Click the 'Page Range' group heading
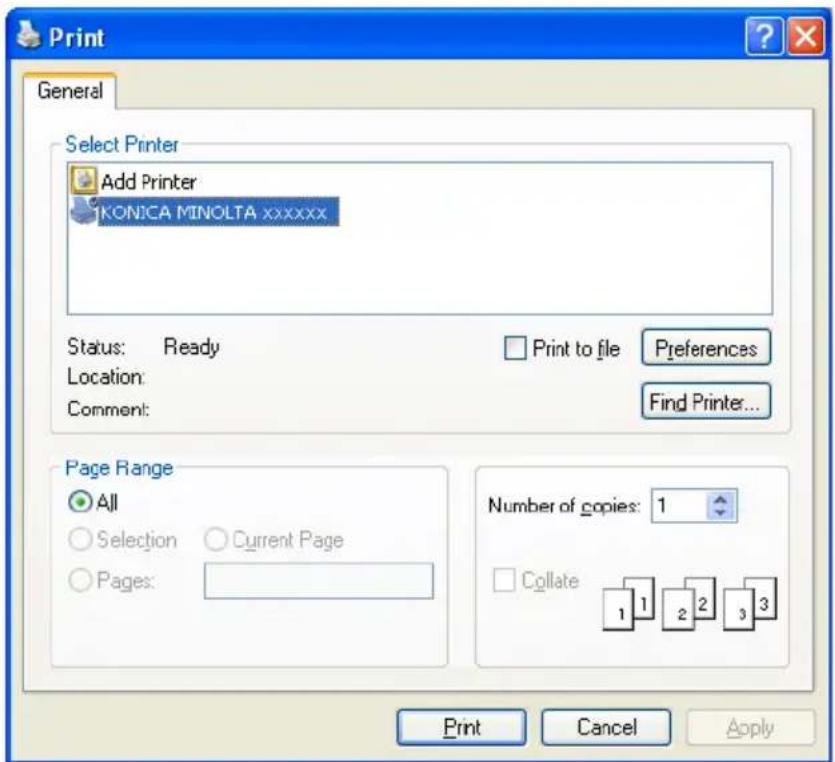The image size is (835, 762). click(x=119, y=468)
